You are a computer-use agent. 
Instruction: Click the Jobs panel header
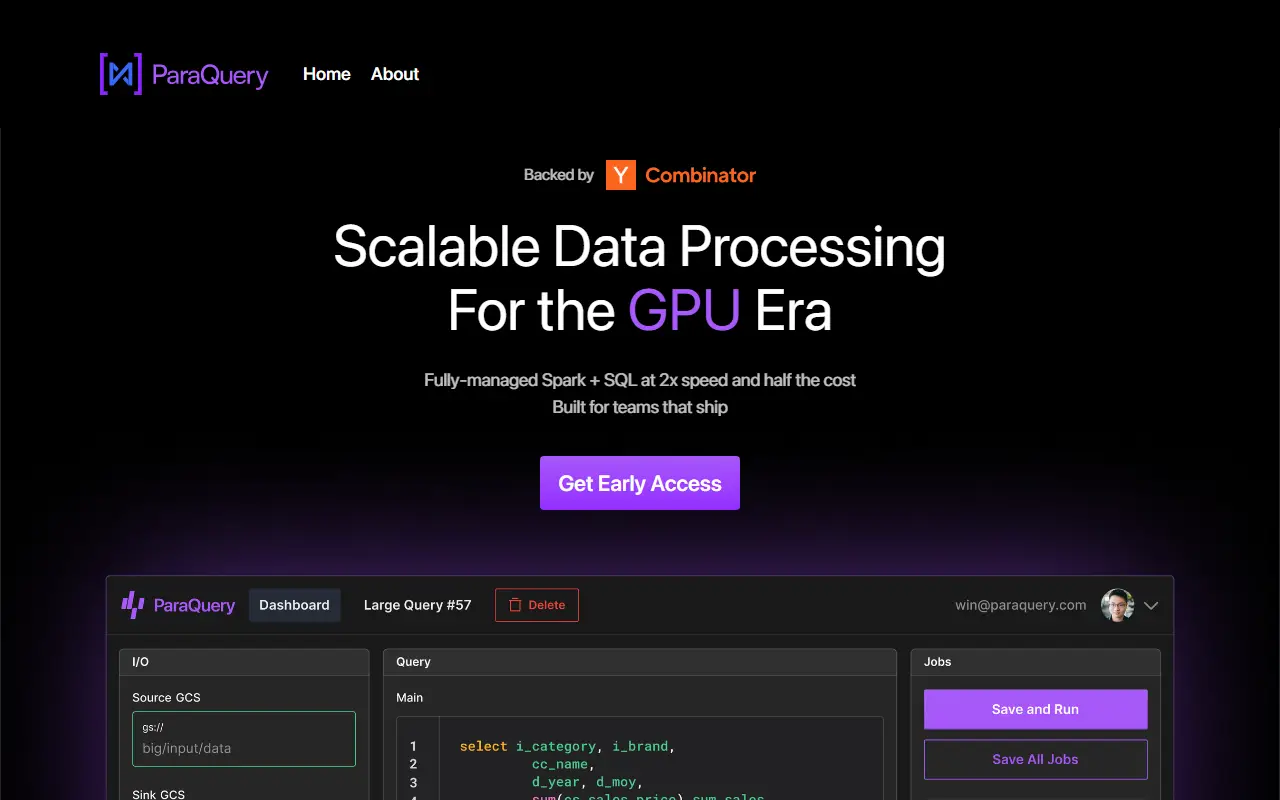(x=1035, y=662)
